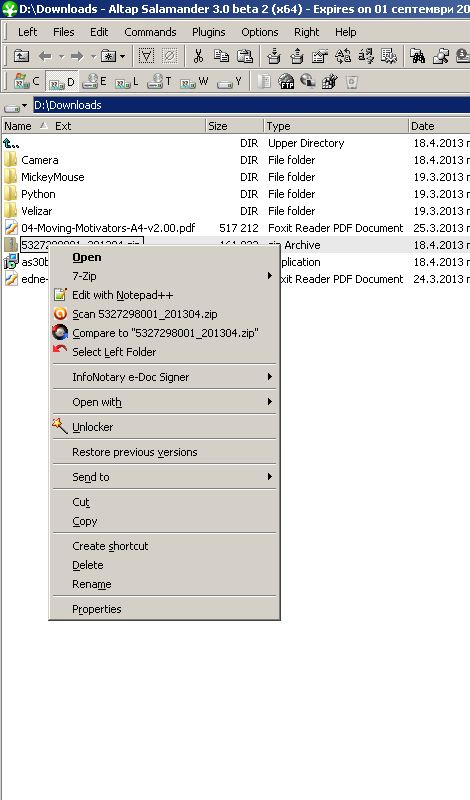
Task: Switch to network drive L
Action: 127,81
